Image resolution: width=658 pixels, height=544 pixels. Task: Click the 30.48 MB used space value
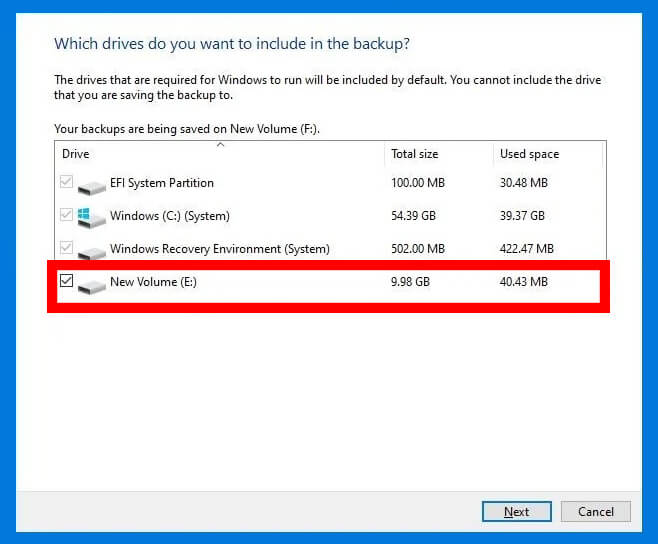(x=524, y=183)
